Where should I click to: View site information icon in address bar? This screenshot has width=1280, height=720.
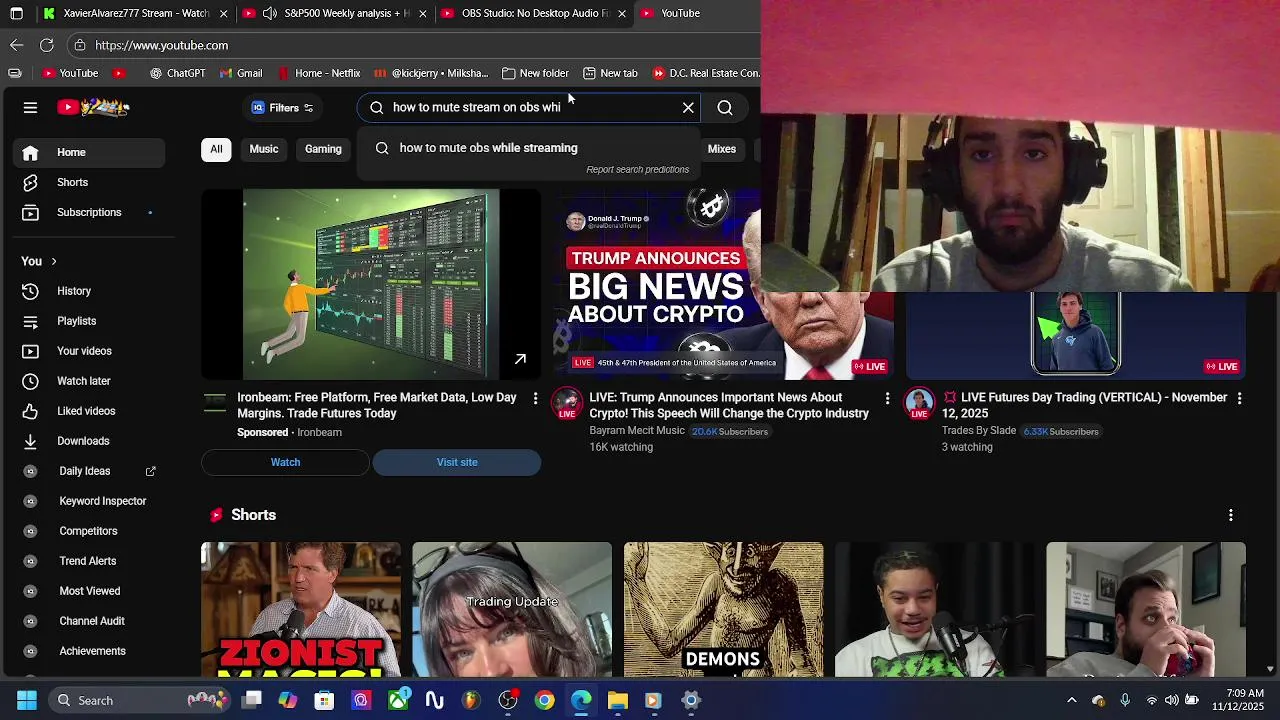[80, 45]
